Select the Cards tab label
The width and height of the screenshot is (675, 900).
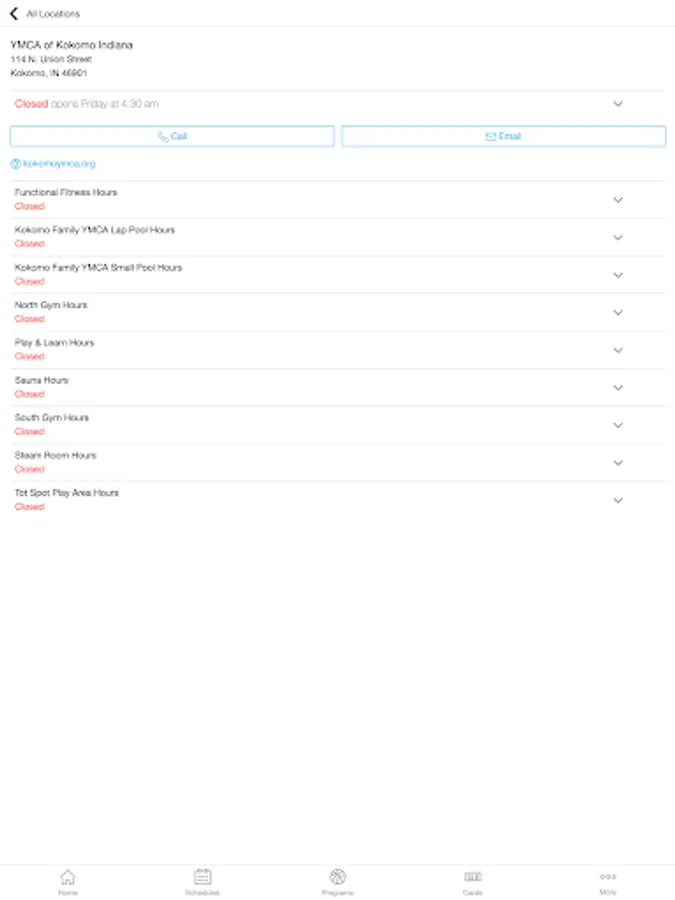pos(473,893)
